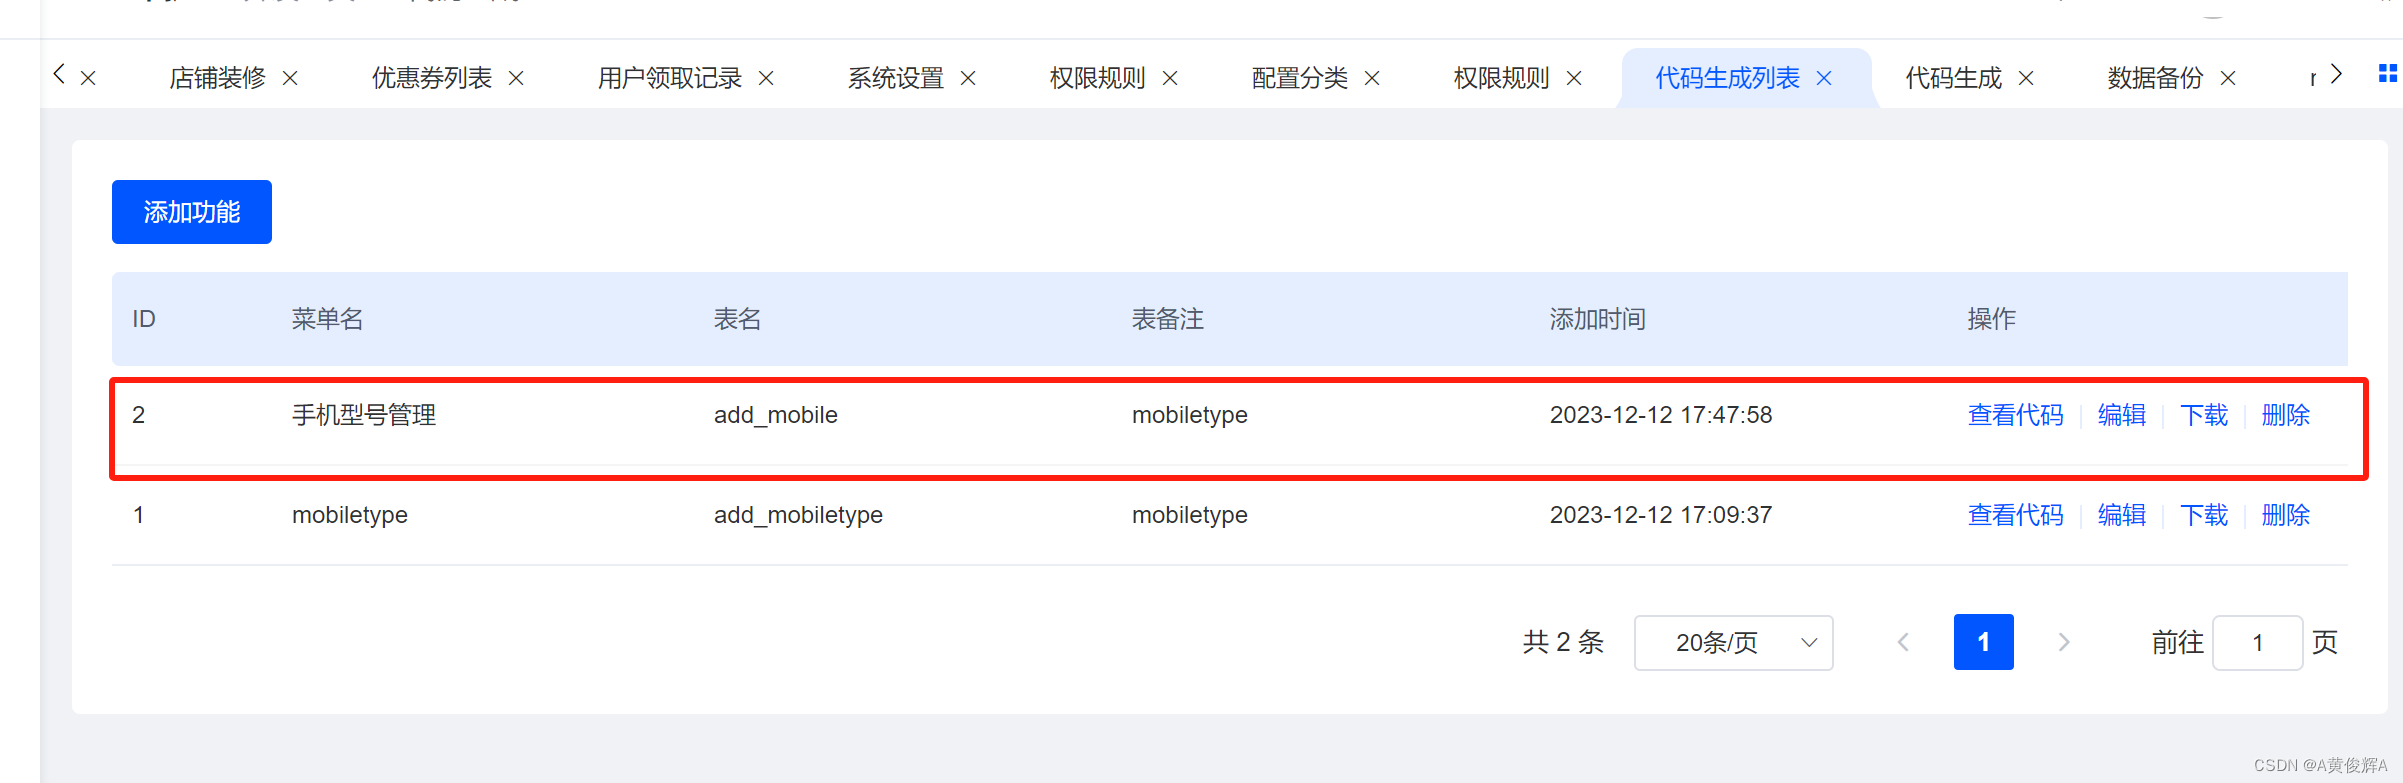Switch to the 优惠券列表 tab
This screenshot has height=783, width=2403.
tap(432, 78)
